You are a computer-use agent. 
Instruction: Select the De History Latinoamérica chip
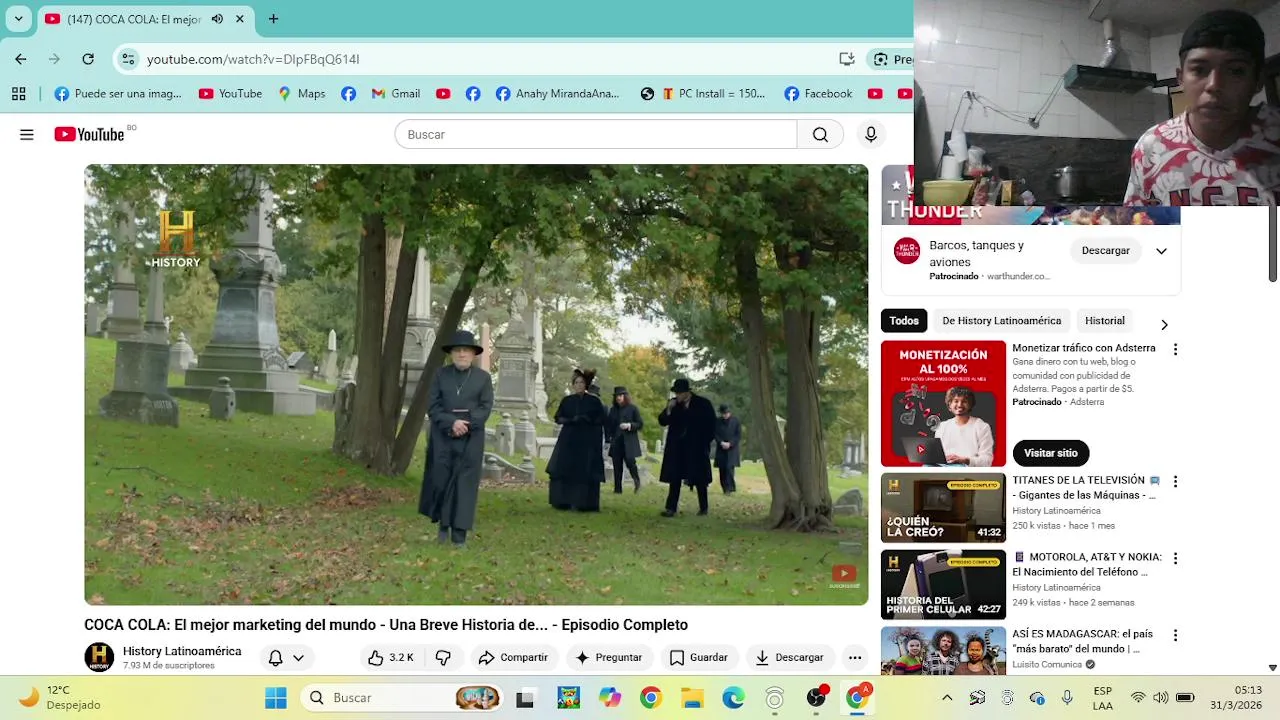1001,321
